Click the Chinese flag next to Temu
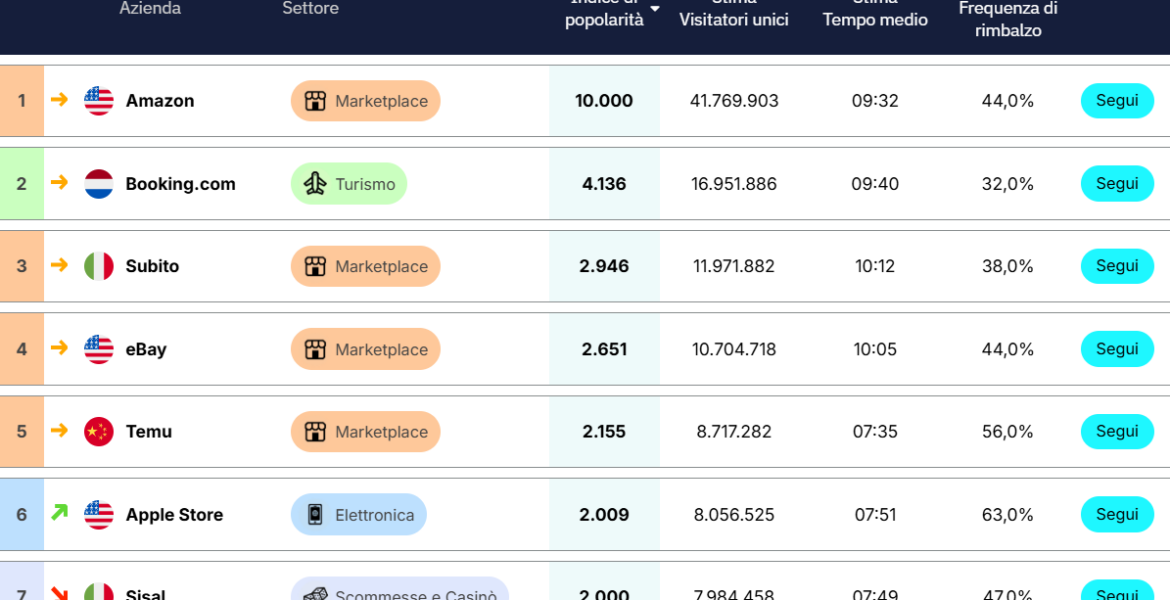Screen dimensions: 1170x600 tap(98, 431)
